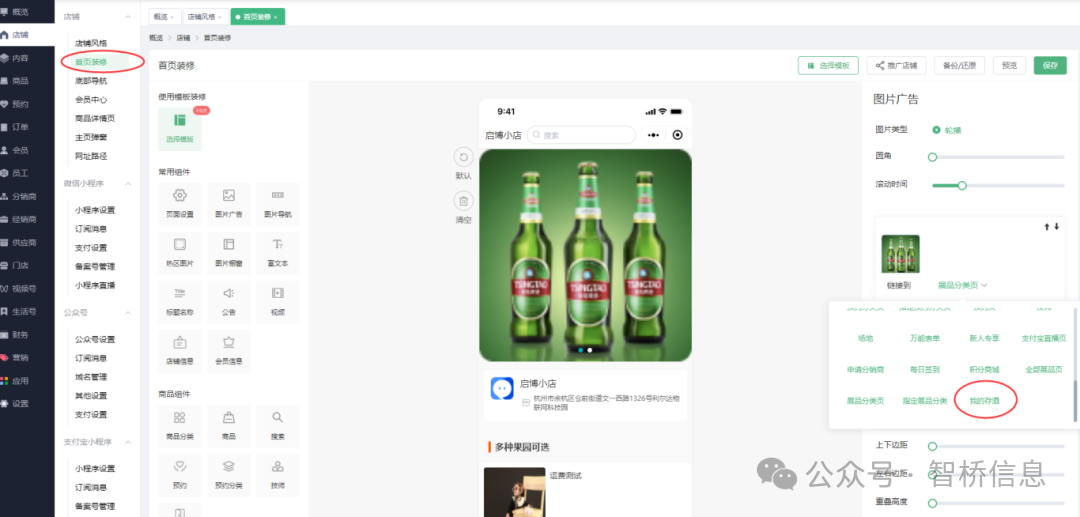1080x517 pixels.
Task: Choose 每日签到 in the link list
Action: pyautogui.click(x=924, y=370)
